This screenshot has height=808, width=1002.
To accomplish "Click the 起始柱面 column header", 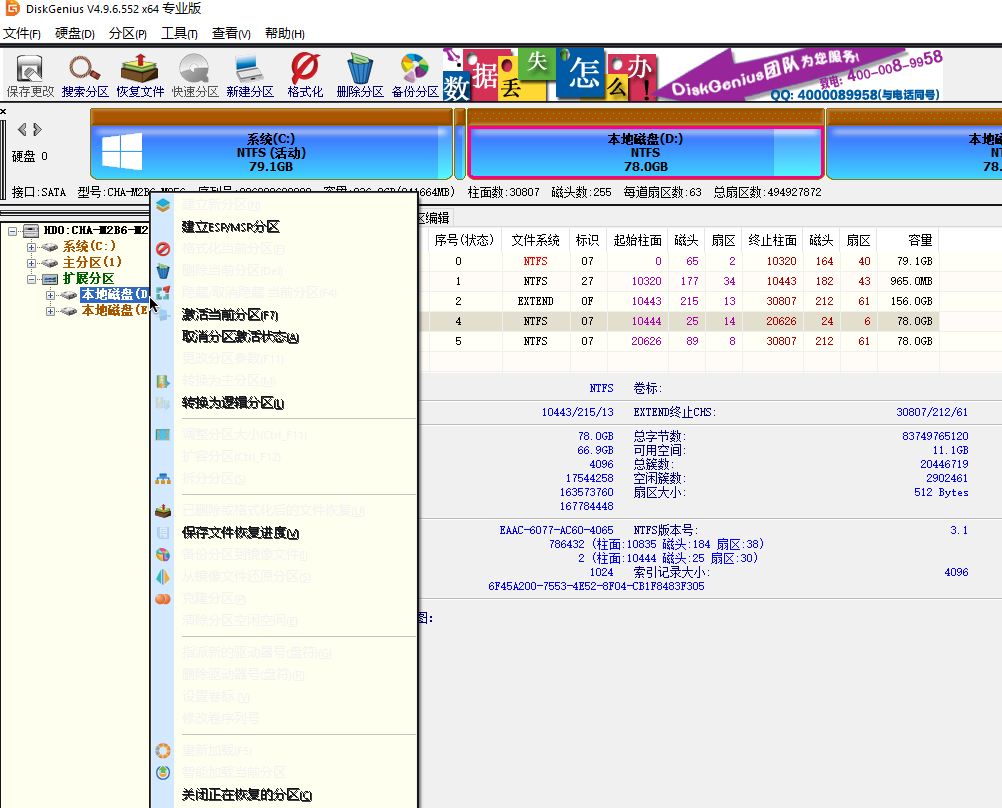I will point(637,240).
